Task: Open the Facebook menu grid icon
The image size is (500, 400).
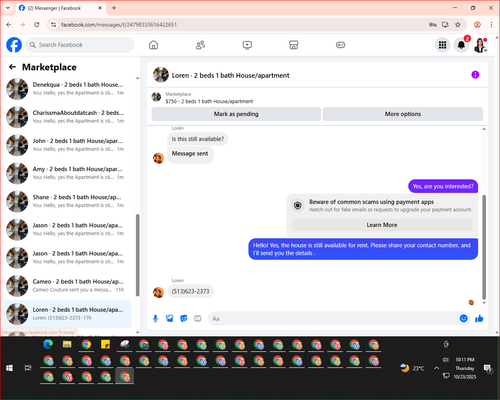Action: 442,45
